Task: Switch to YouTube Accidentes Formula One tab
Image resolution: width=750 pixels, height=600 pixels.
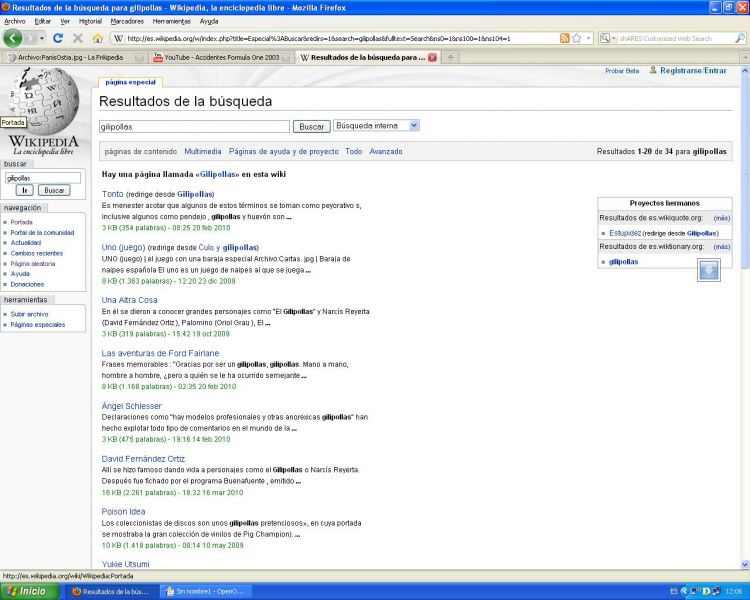Action: point(221,57)
